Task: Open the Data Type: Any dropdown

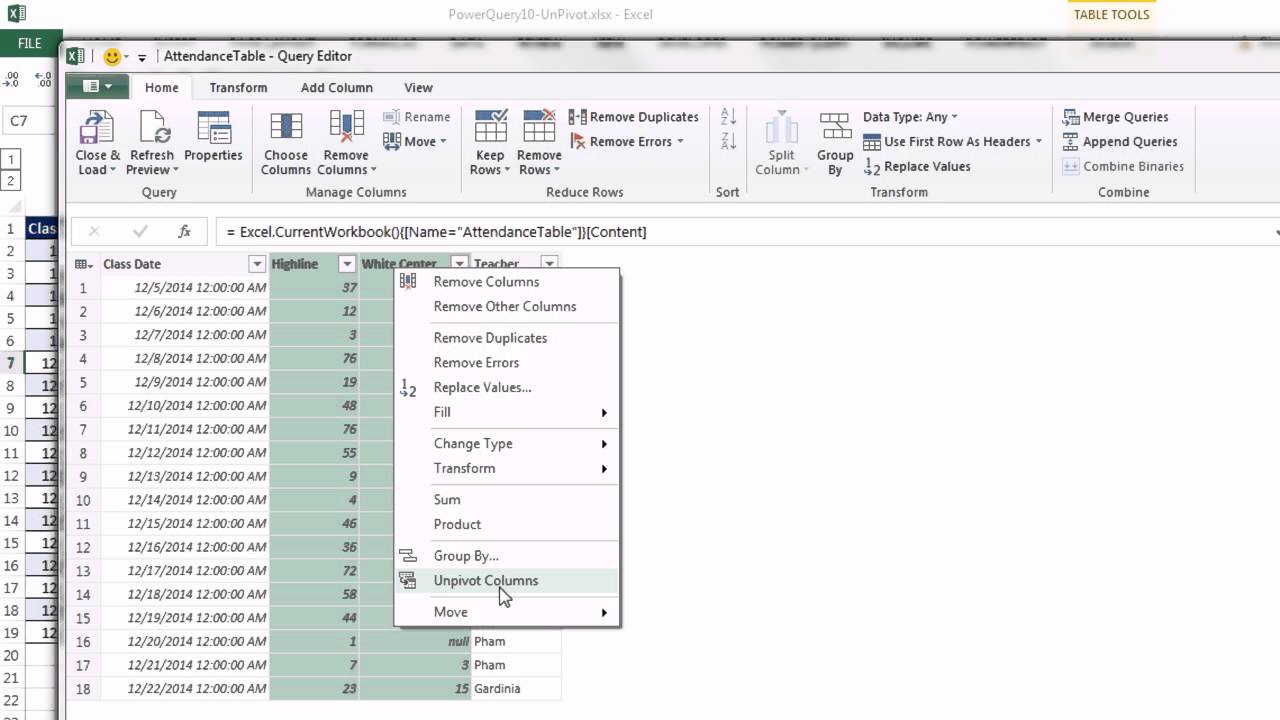Action: pos(910,117)
